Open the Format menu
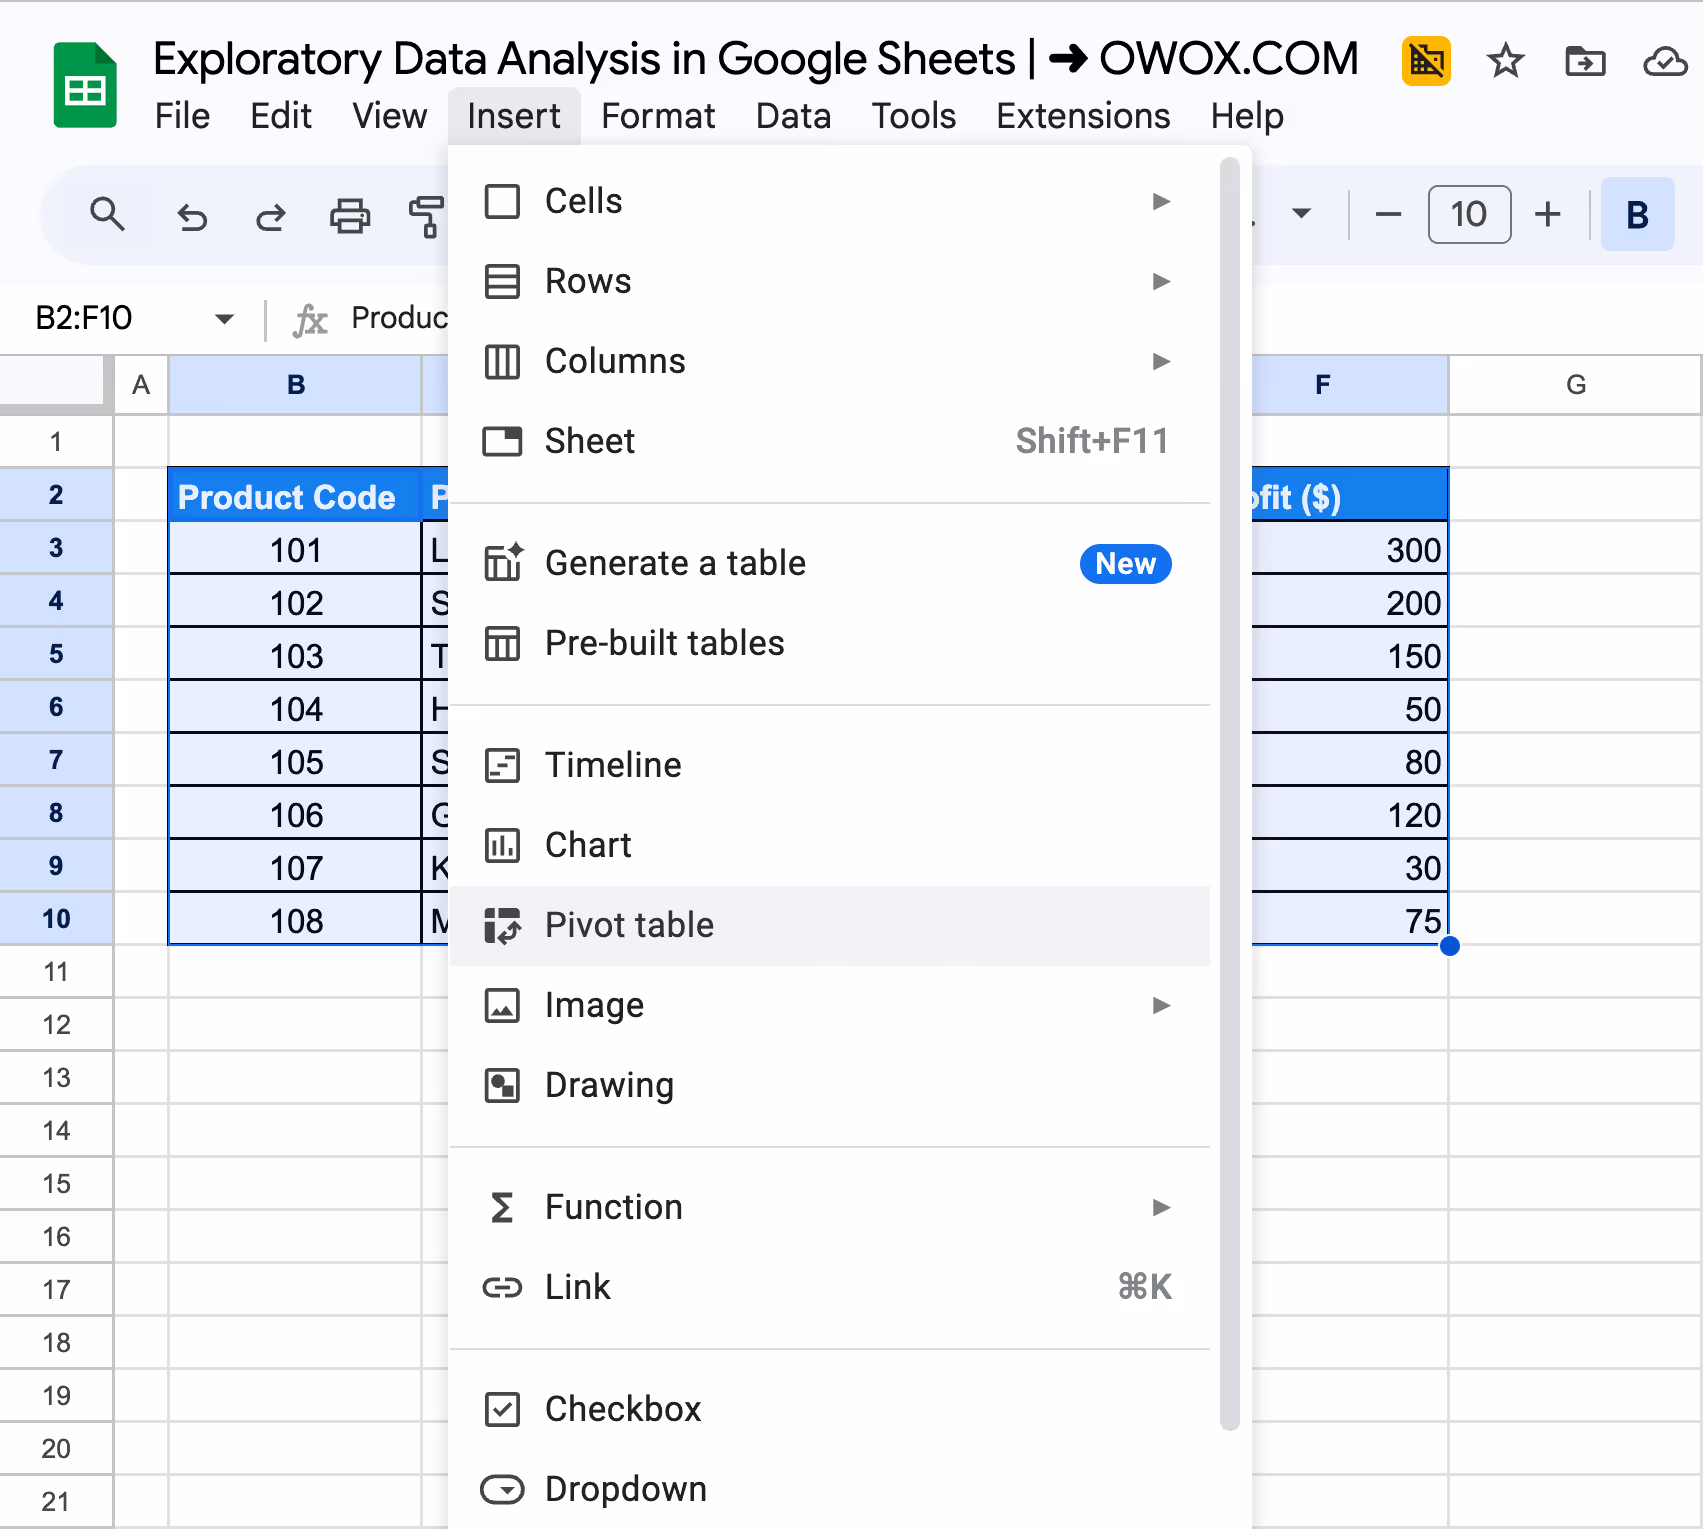Viewport: 1703px width, 1529px height. [x=658, y=115]
